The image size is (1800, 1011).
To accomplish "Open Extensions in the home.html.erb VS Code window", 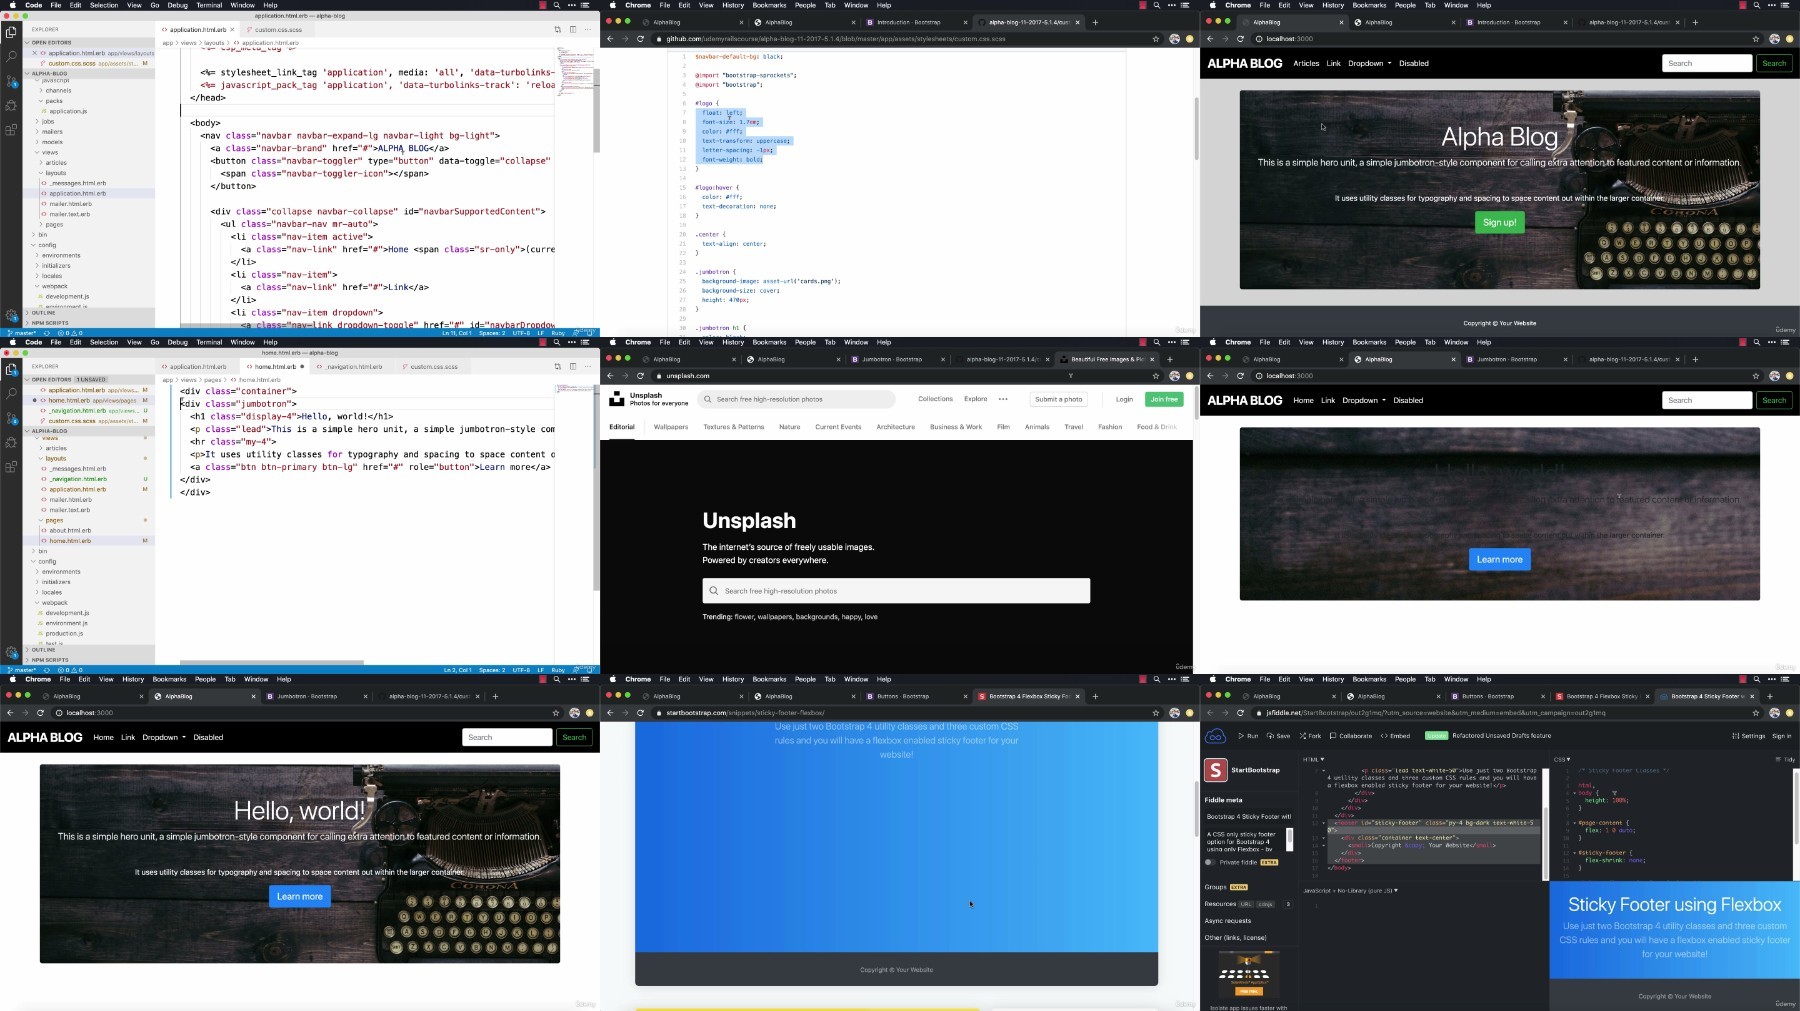I will (11, 467).
